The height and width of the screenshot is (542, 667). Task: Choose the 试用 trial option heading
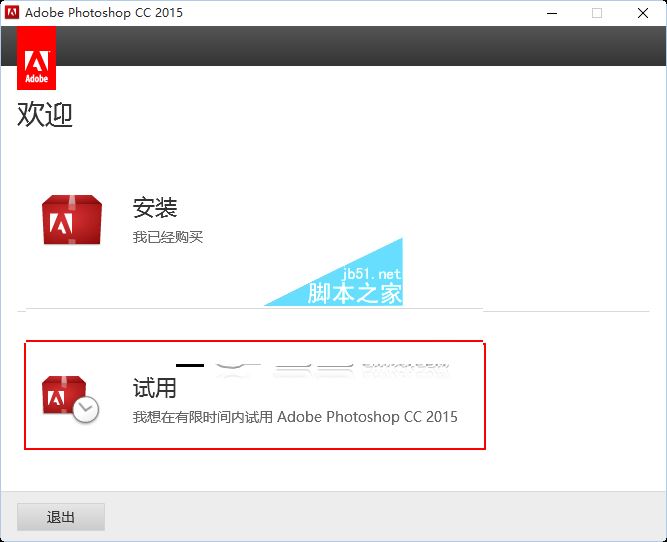tap(155, 386)
